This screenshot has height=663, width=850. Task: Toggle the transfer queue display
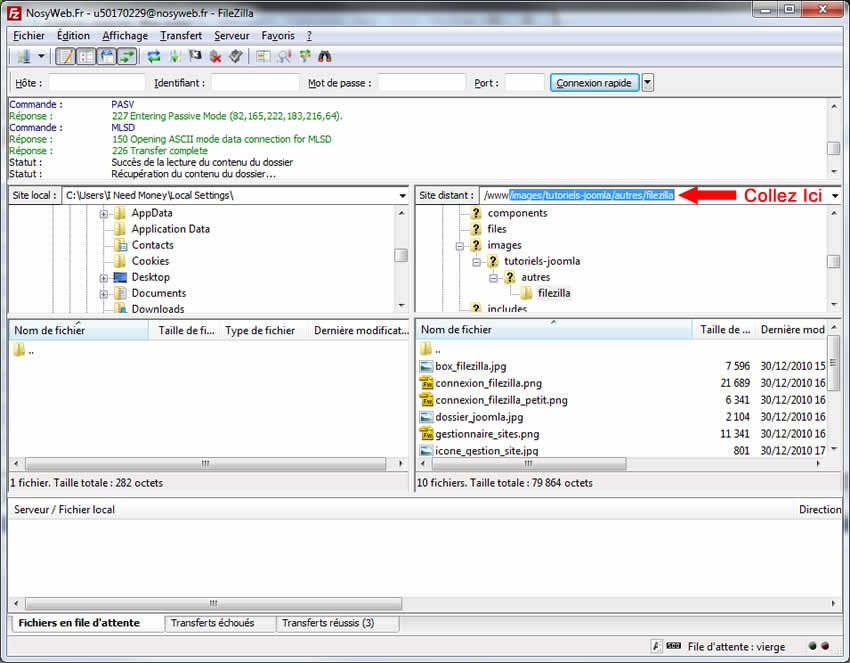coord(127,56)
